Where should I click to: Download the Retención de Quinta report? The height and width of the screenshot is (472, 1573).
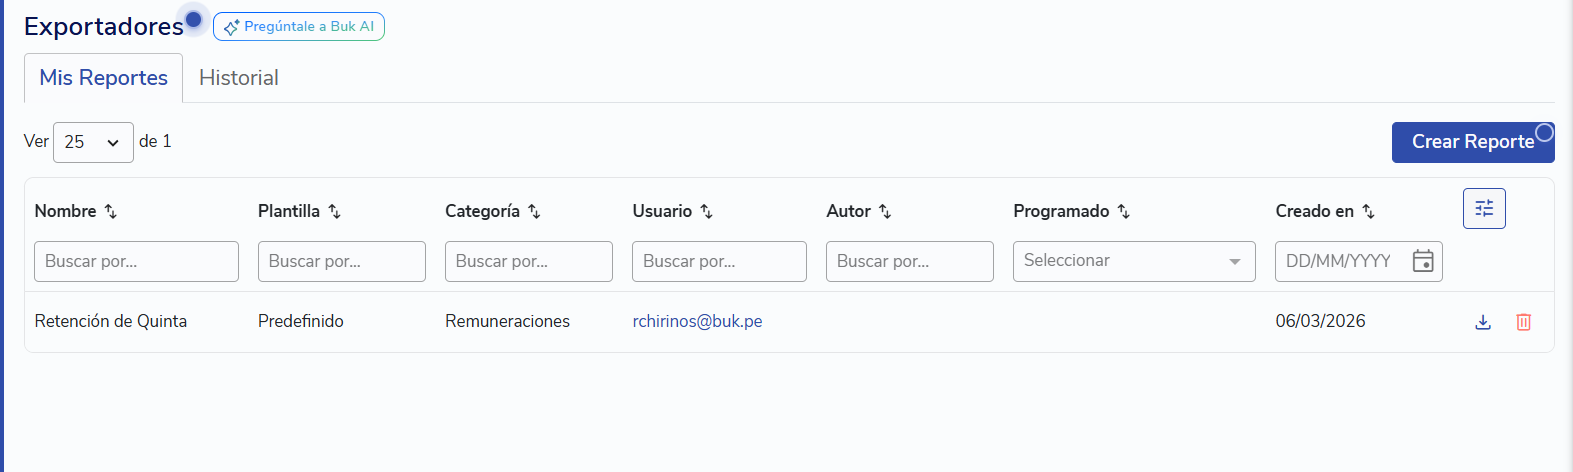(1483, 322)
